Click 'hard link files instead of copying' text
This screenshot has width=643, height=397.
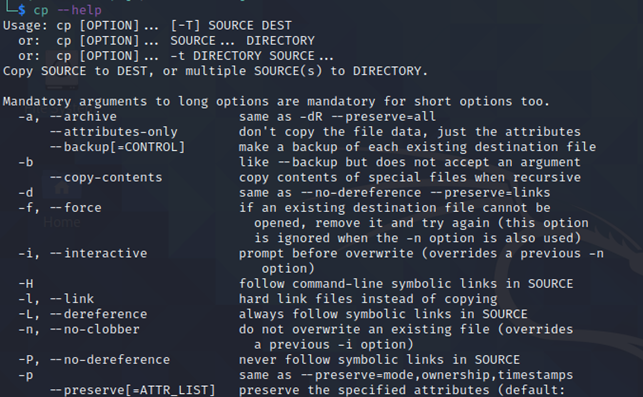point(368,299)
